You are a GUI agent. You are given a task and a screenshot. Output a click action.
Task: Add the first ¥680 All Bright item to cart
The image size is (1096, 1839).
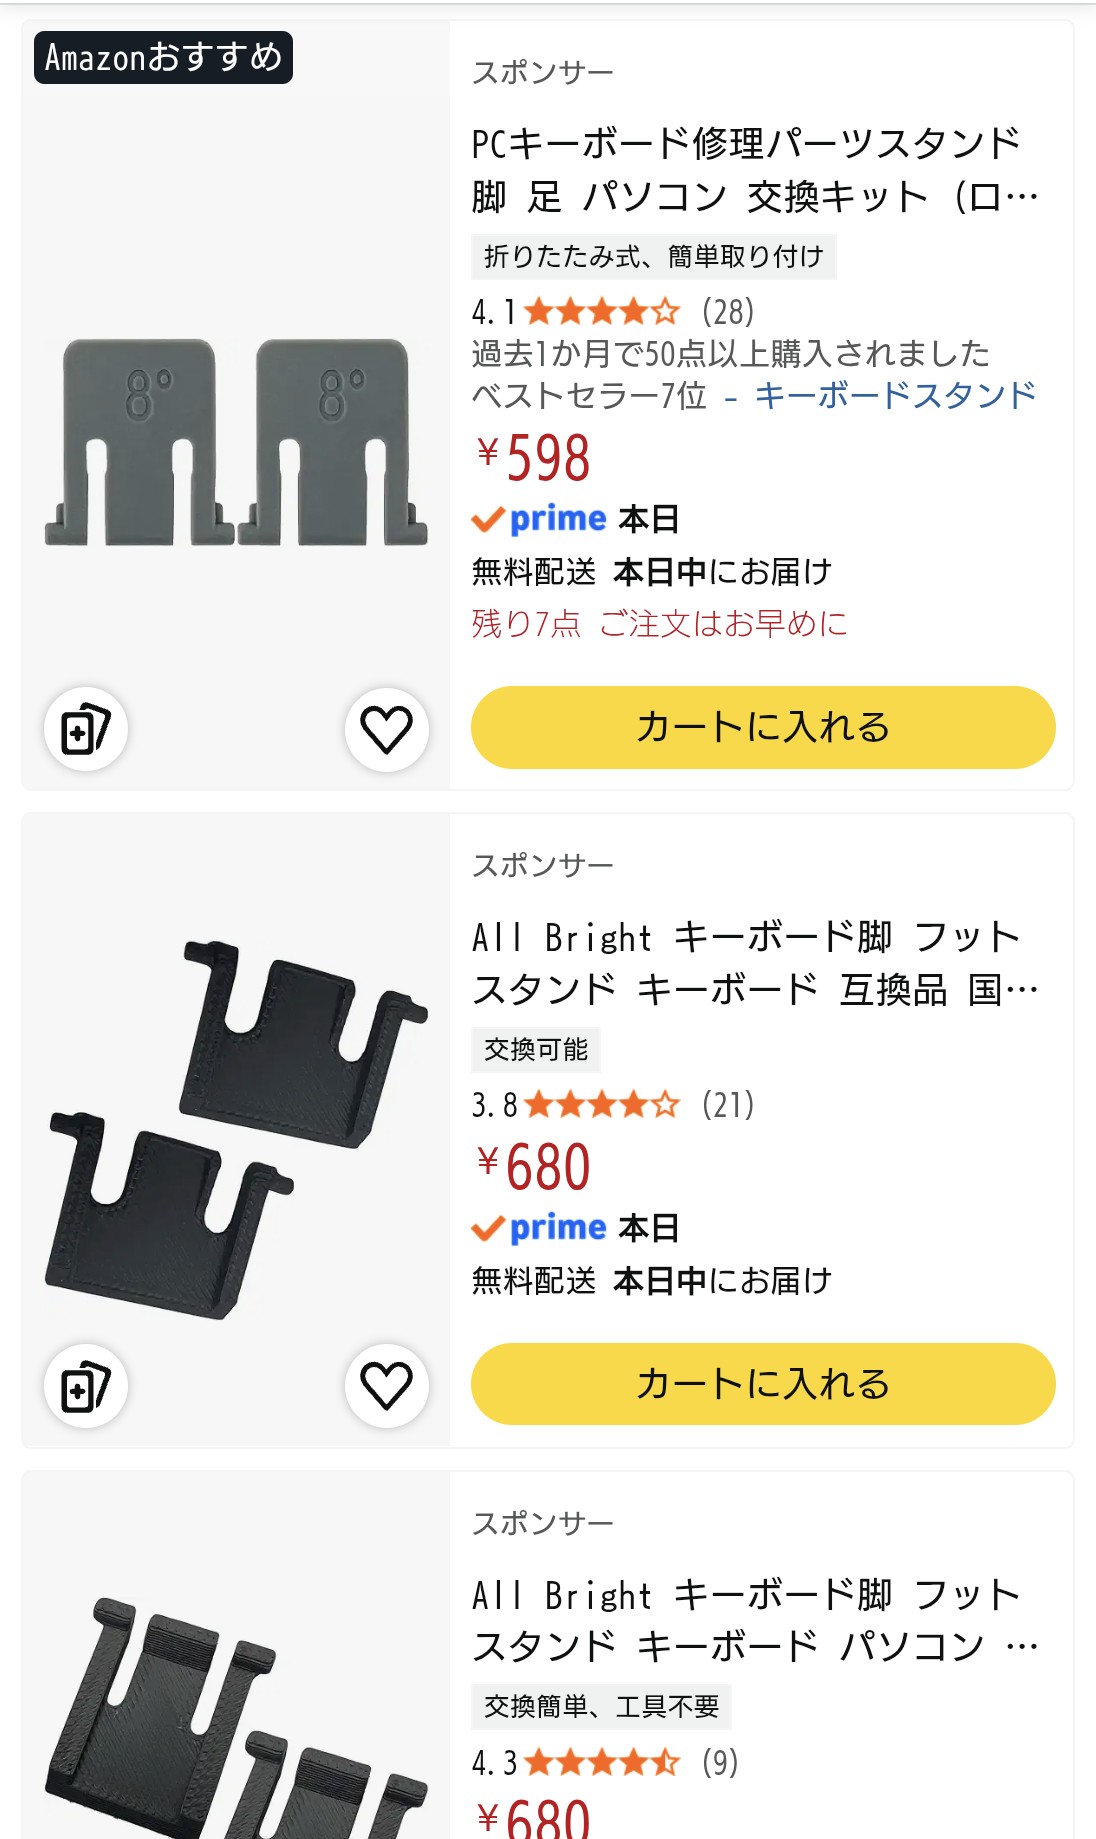763,1384
